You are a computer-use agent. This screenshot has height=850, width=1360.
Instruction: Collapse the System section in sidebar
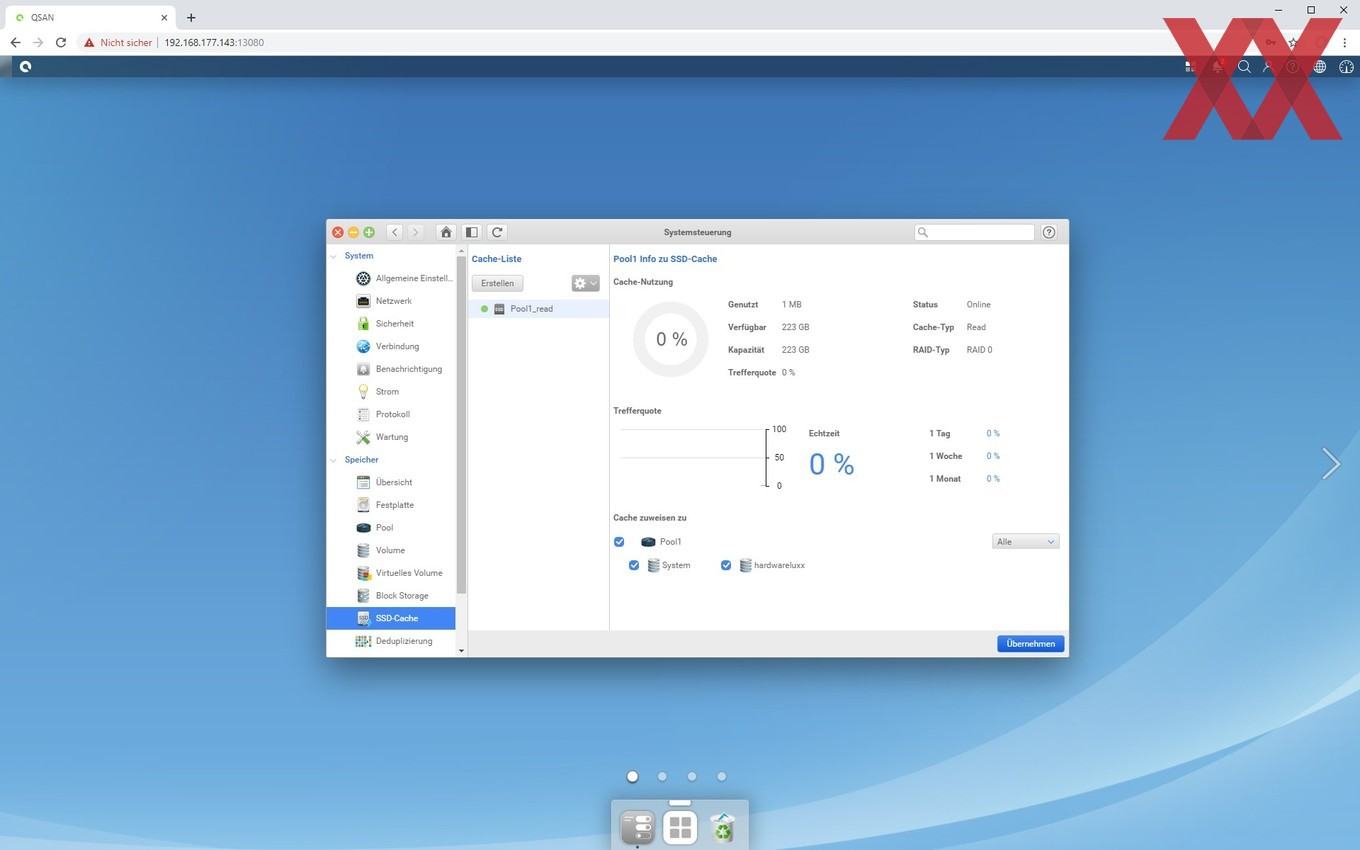tap(334, 256)
